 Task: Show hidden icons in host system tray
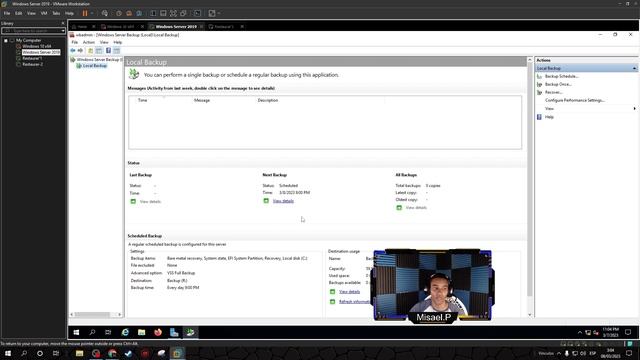[x=559, y=353]
